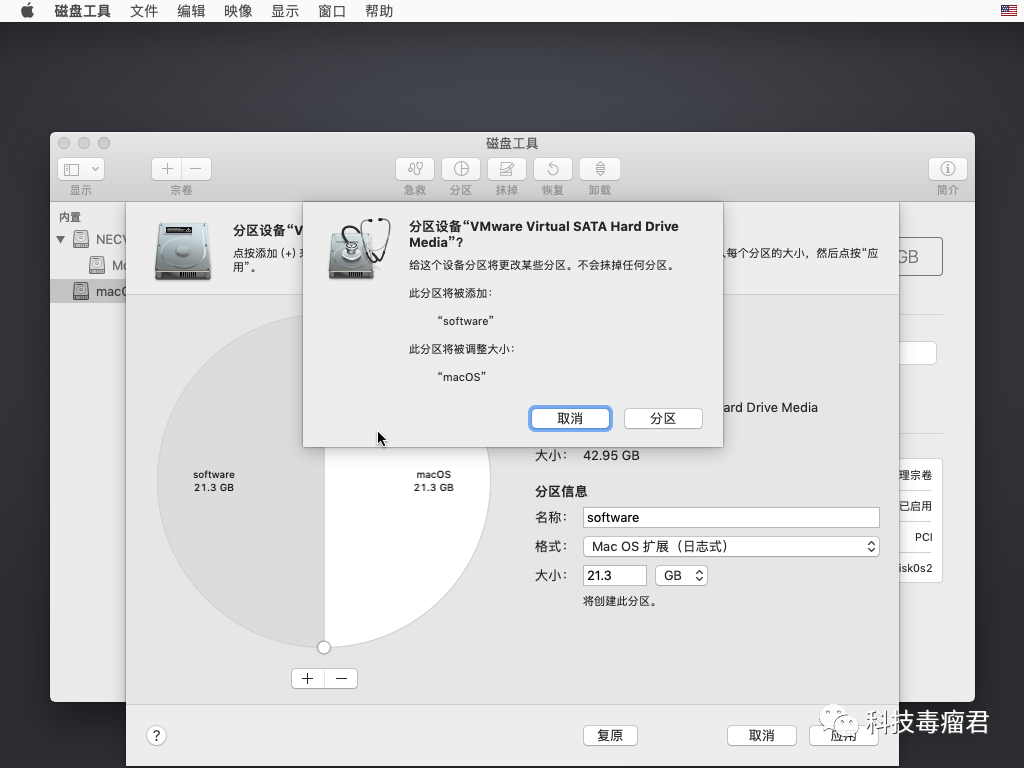Click the First Aid (急救) toolbar icon
Image resolution: width=1024 pixels, height=768 pixels.
(x=415, y=169)
